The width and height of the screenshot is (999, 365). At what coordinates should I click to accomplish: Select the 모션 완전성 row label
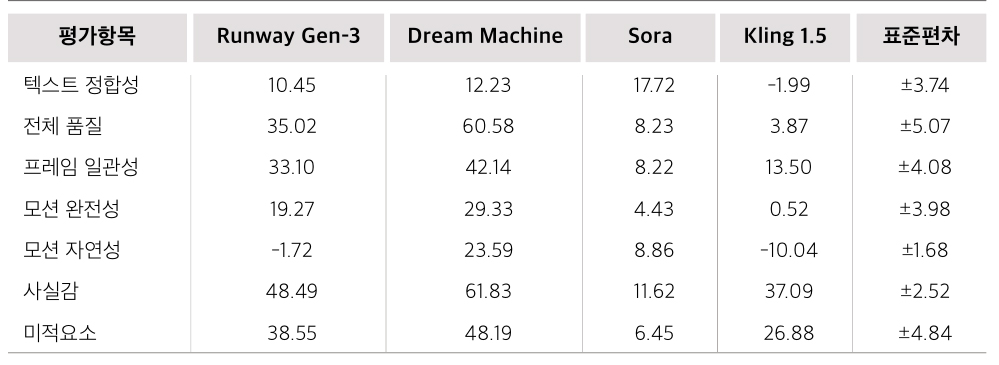pyautogui.click(x=71, y=209)
